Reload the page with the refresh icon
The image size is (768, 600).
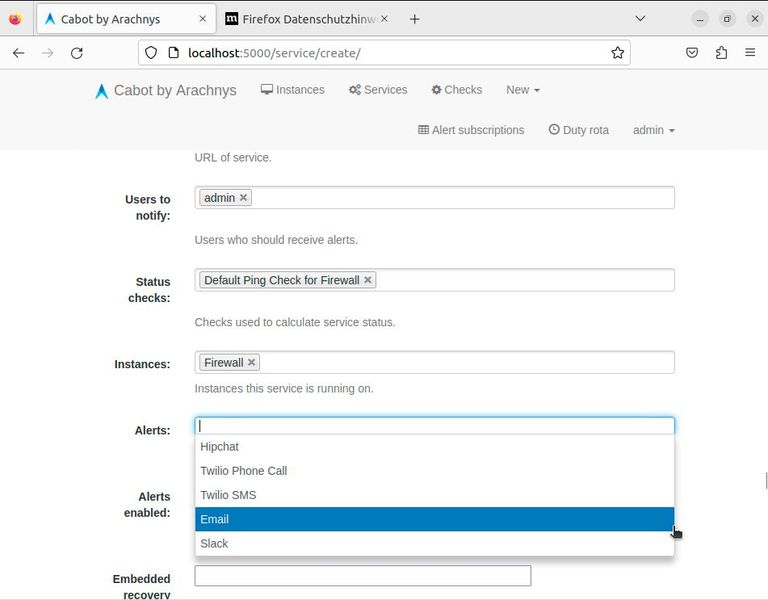[x=76, y=53]
